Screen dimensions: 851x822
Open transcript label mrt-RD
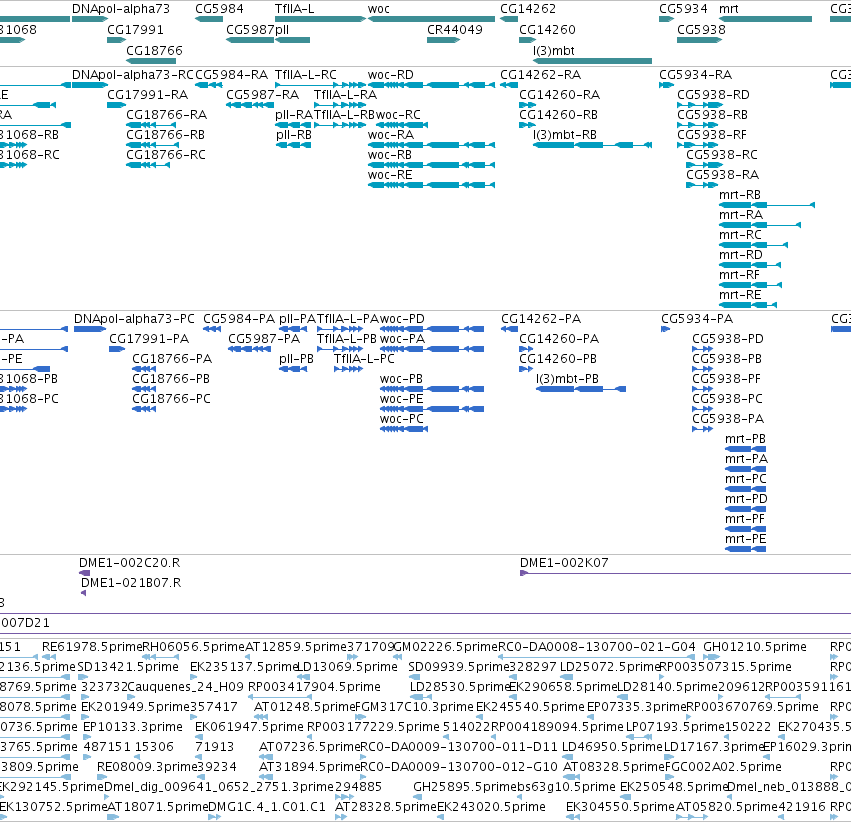click(740, 254)
